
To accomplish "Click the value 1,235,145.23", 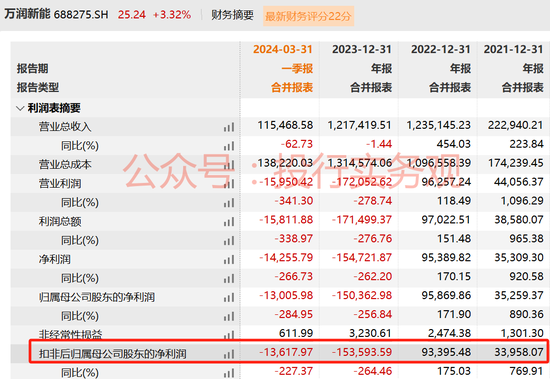I will click(x=438, y=125).
